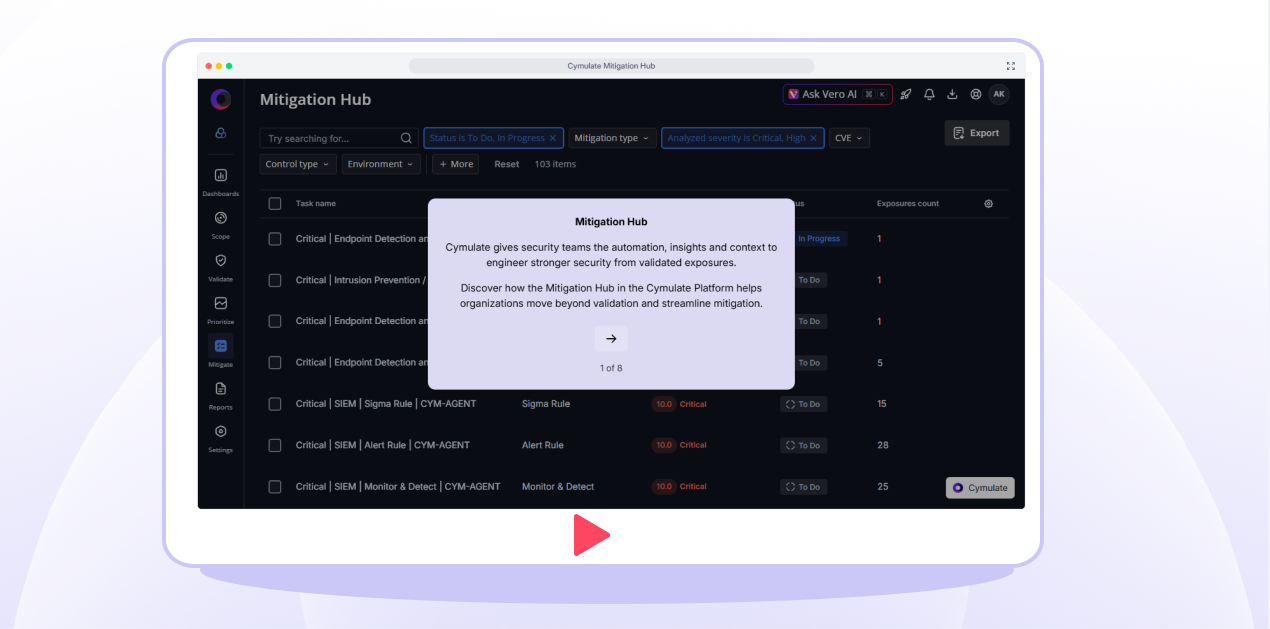1270x629 pixels.
Task: Open table column settings gear
Action: pos(988,203)
